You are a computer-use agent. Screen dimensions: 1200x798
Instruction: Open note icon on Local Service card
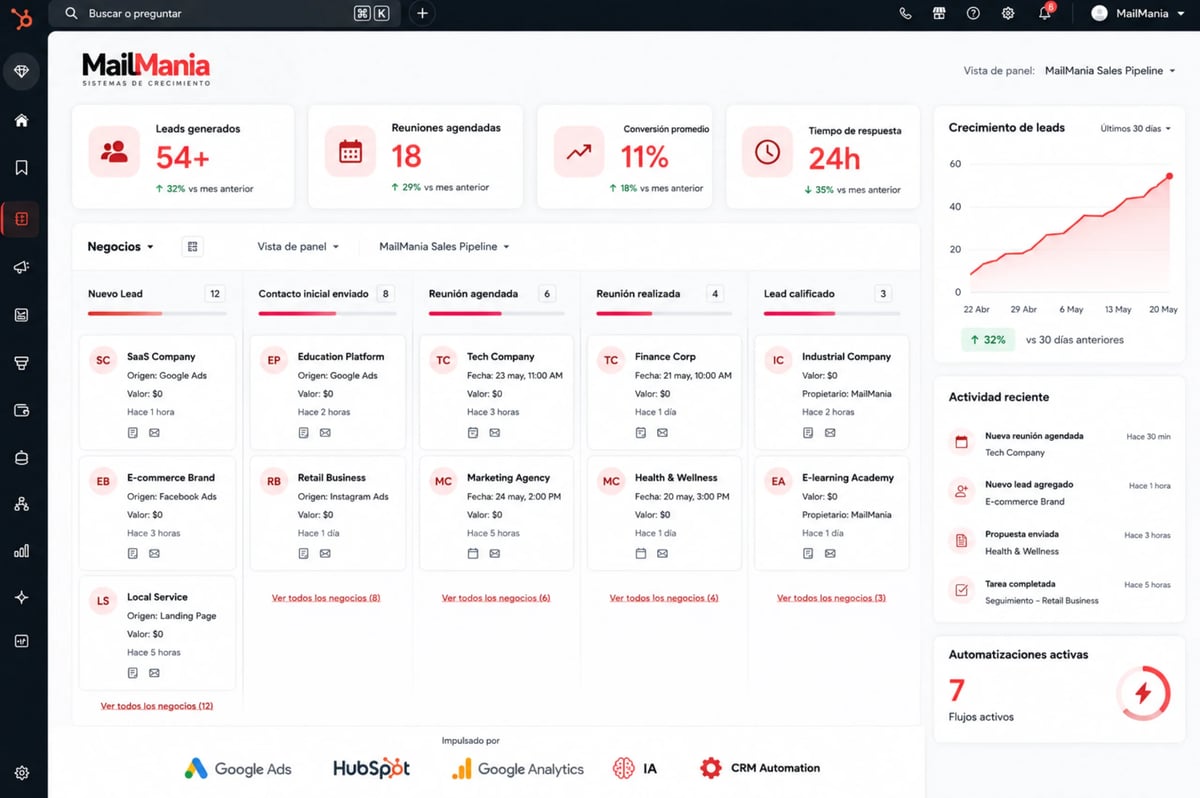133,673
